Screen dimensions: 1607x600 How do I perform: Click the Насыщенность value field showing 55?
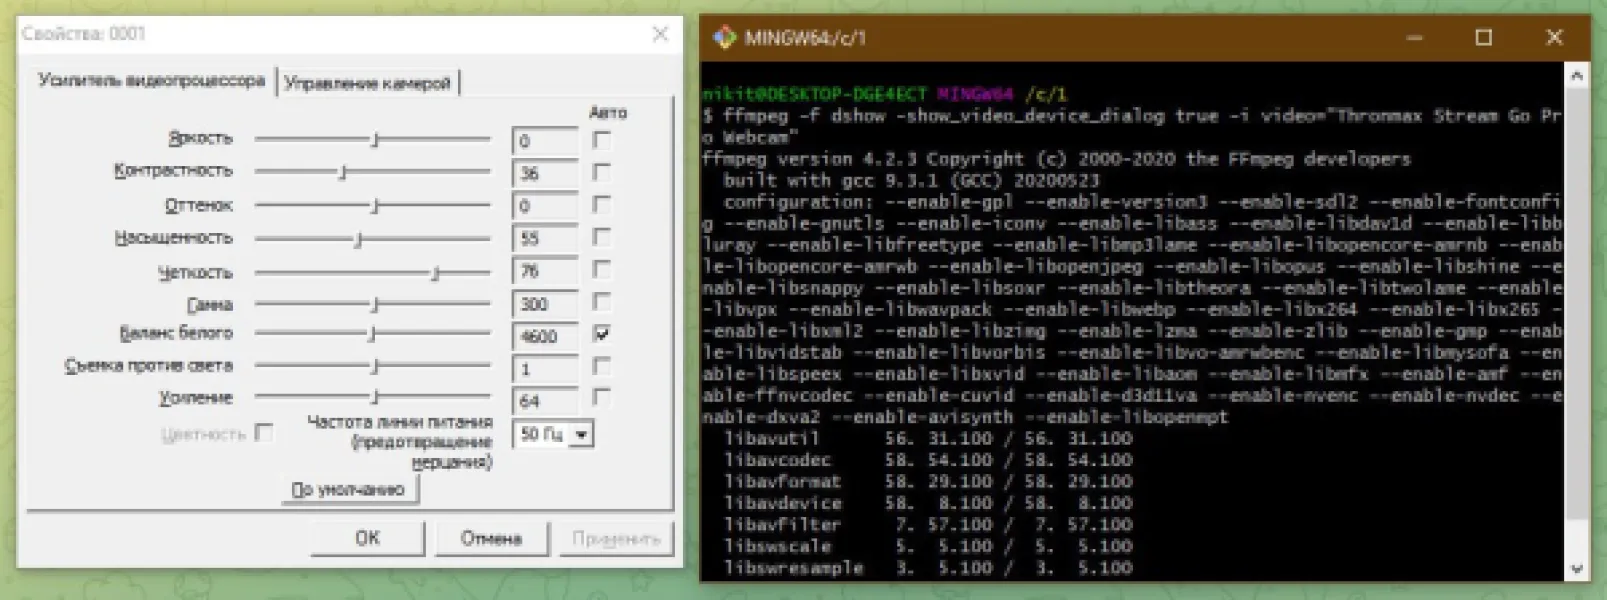[545, 239]
